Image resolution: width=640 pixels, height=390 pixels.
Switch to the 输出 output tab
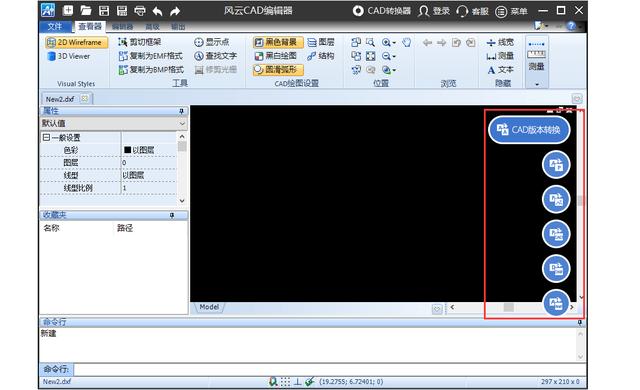point(178,27)
